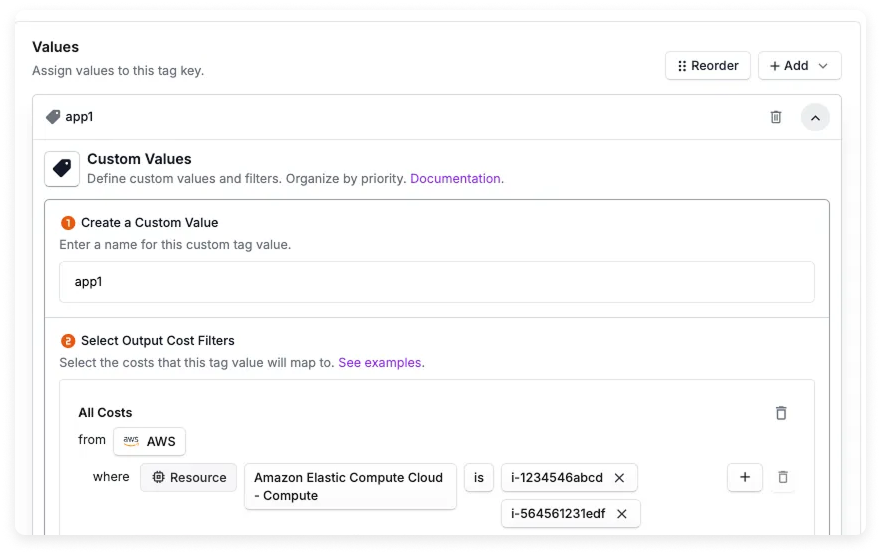Open the AWS provider selector
Viewport: 881px width, 555px height.
click(x=149, y=442)
